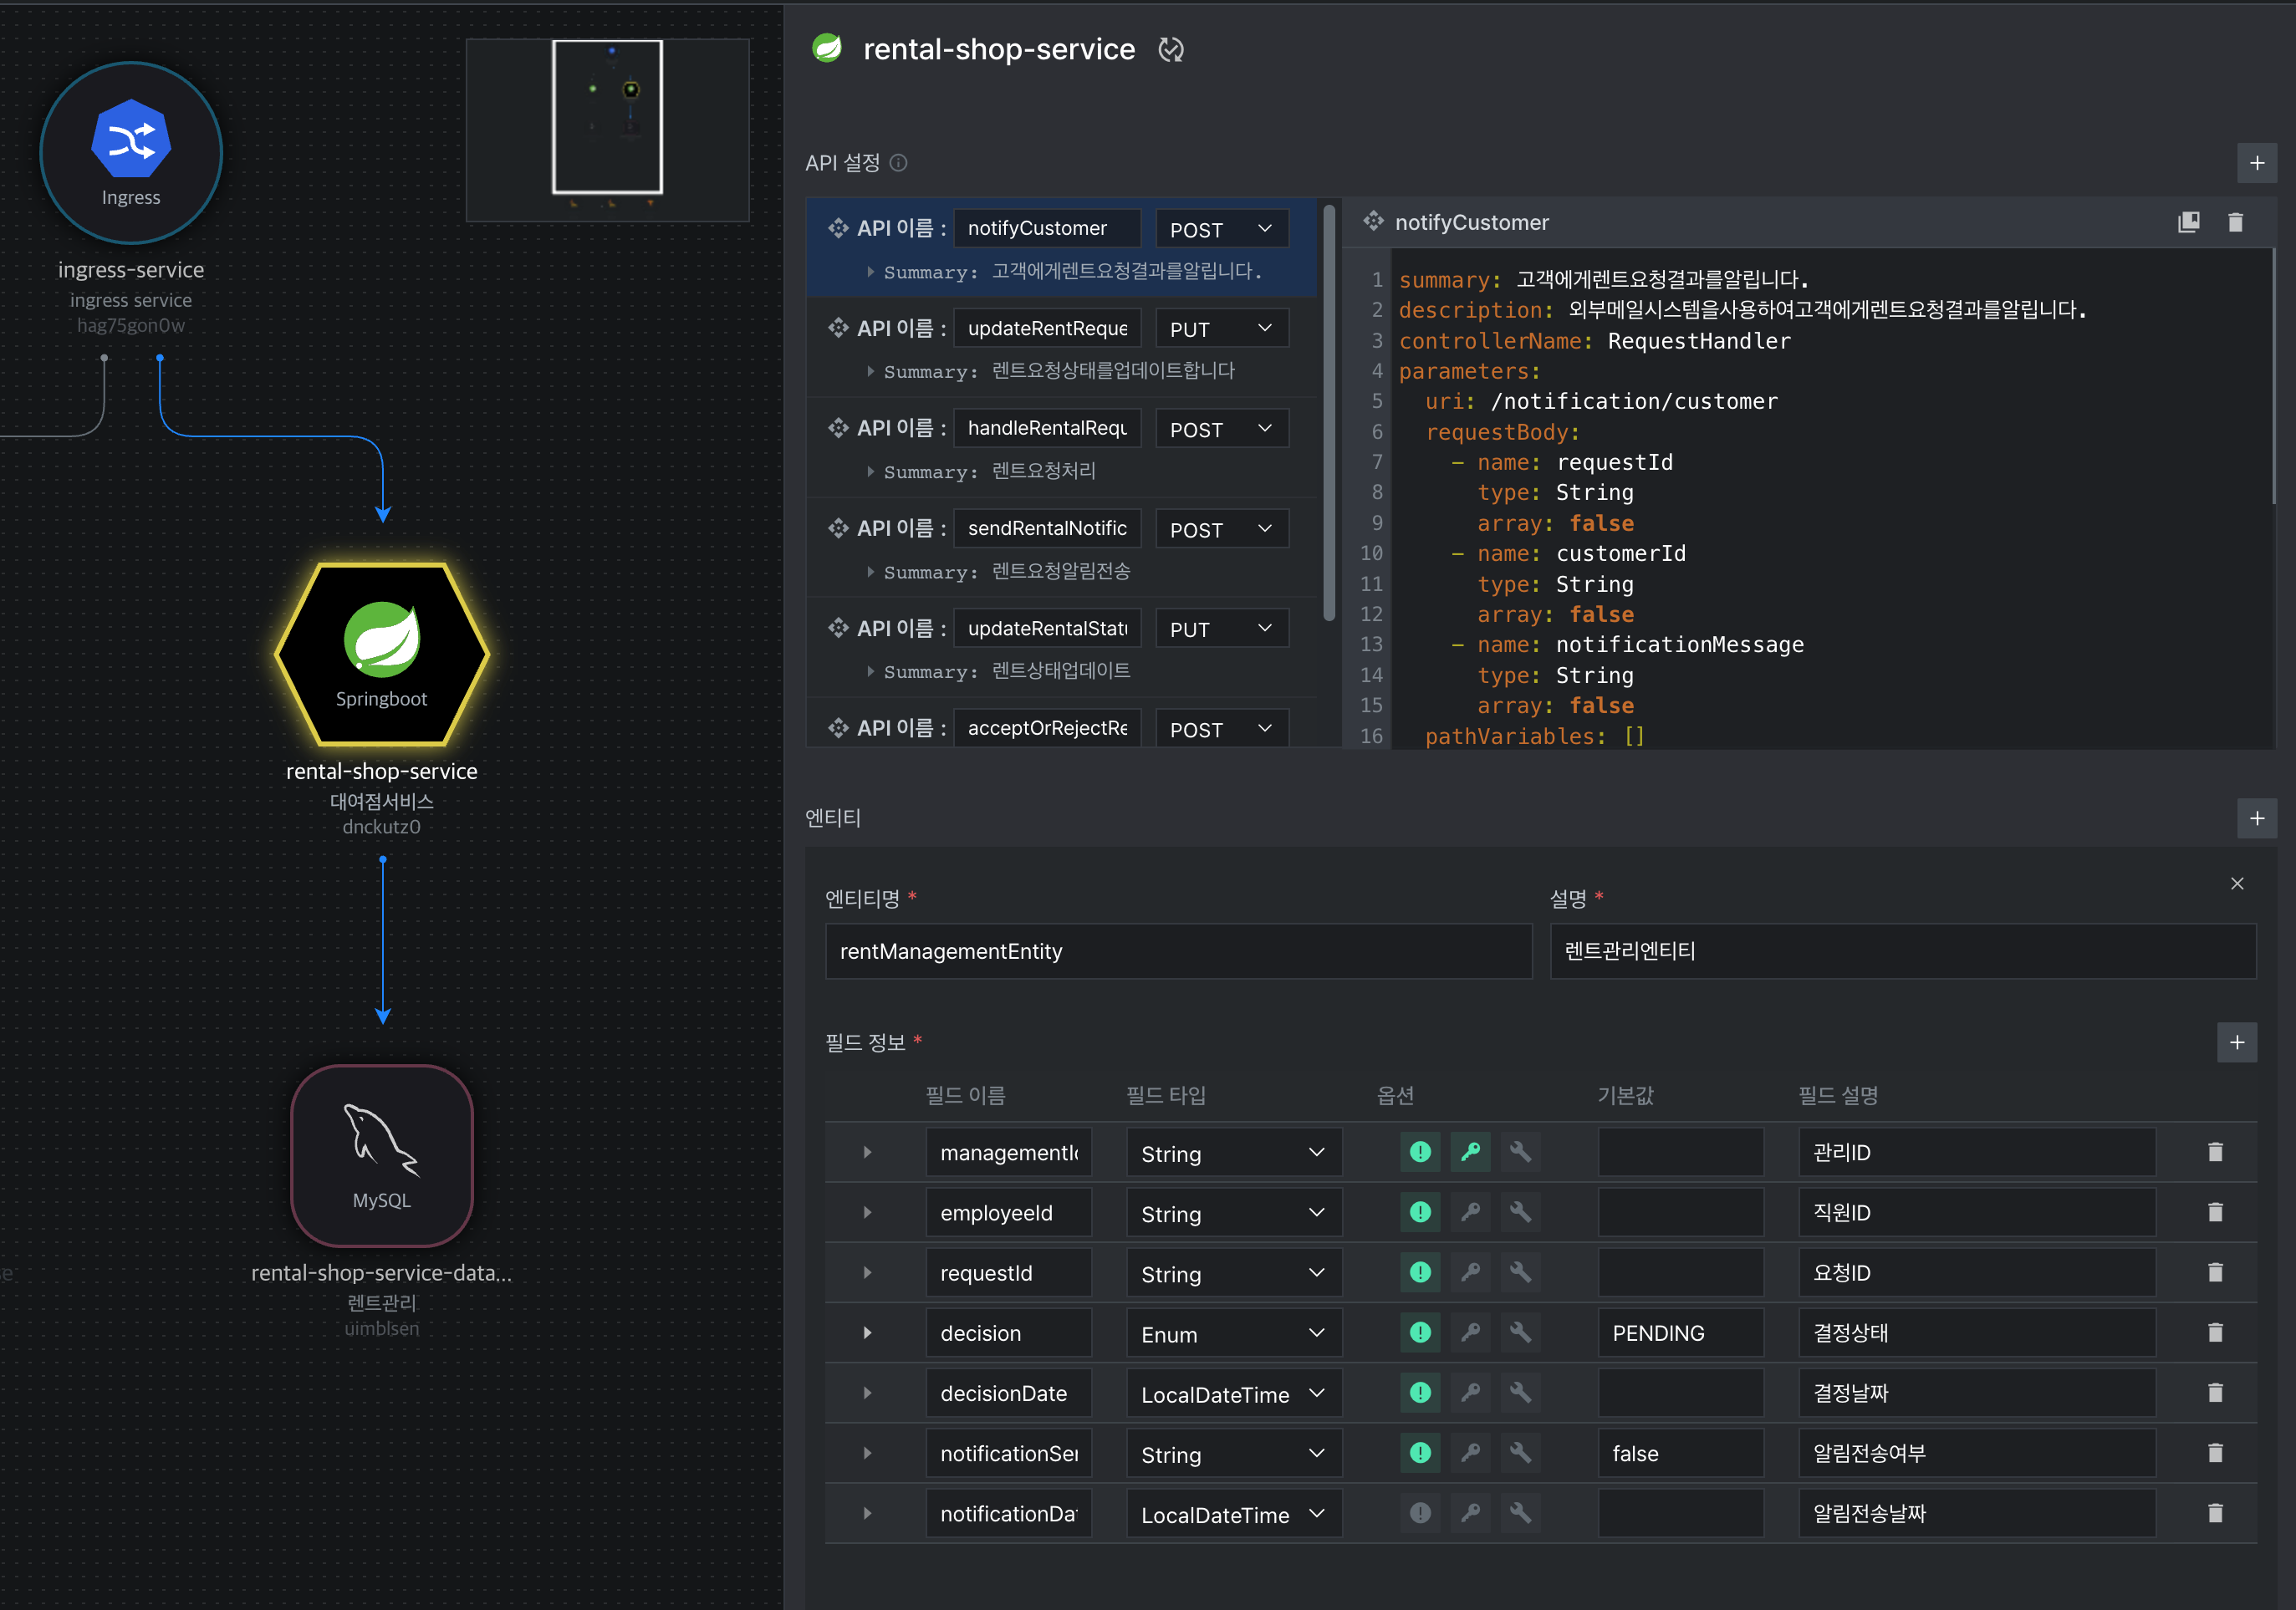This screenshot has height=1610, width=2296.
Task: Delete the notifyCustomer API with trash icon
Action: pos(2236,222)
